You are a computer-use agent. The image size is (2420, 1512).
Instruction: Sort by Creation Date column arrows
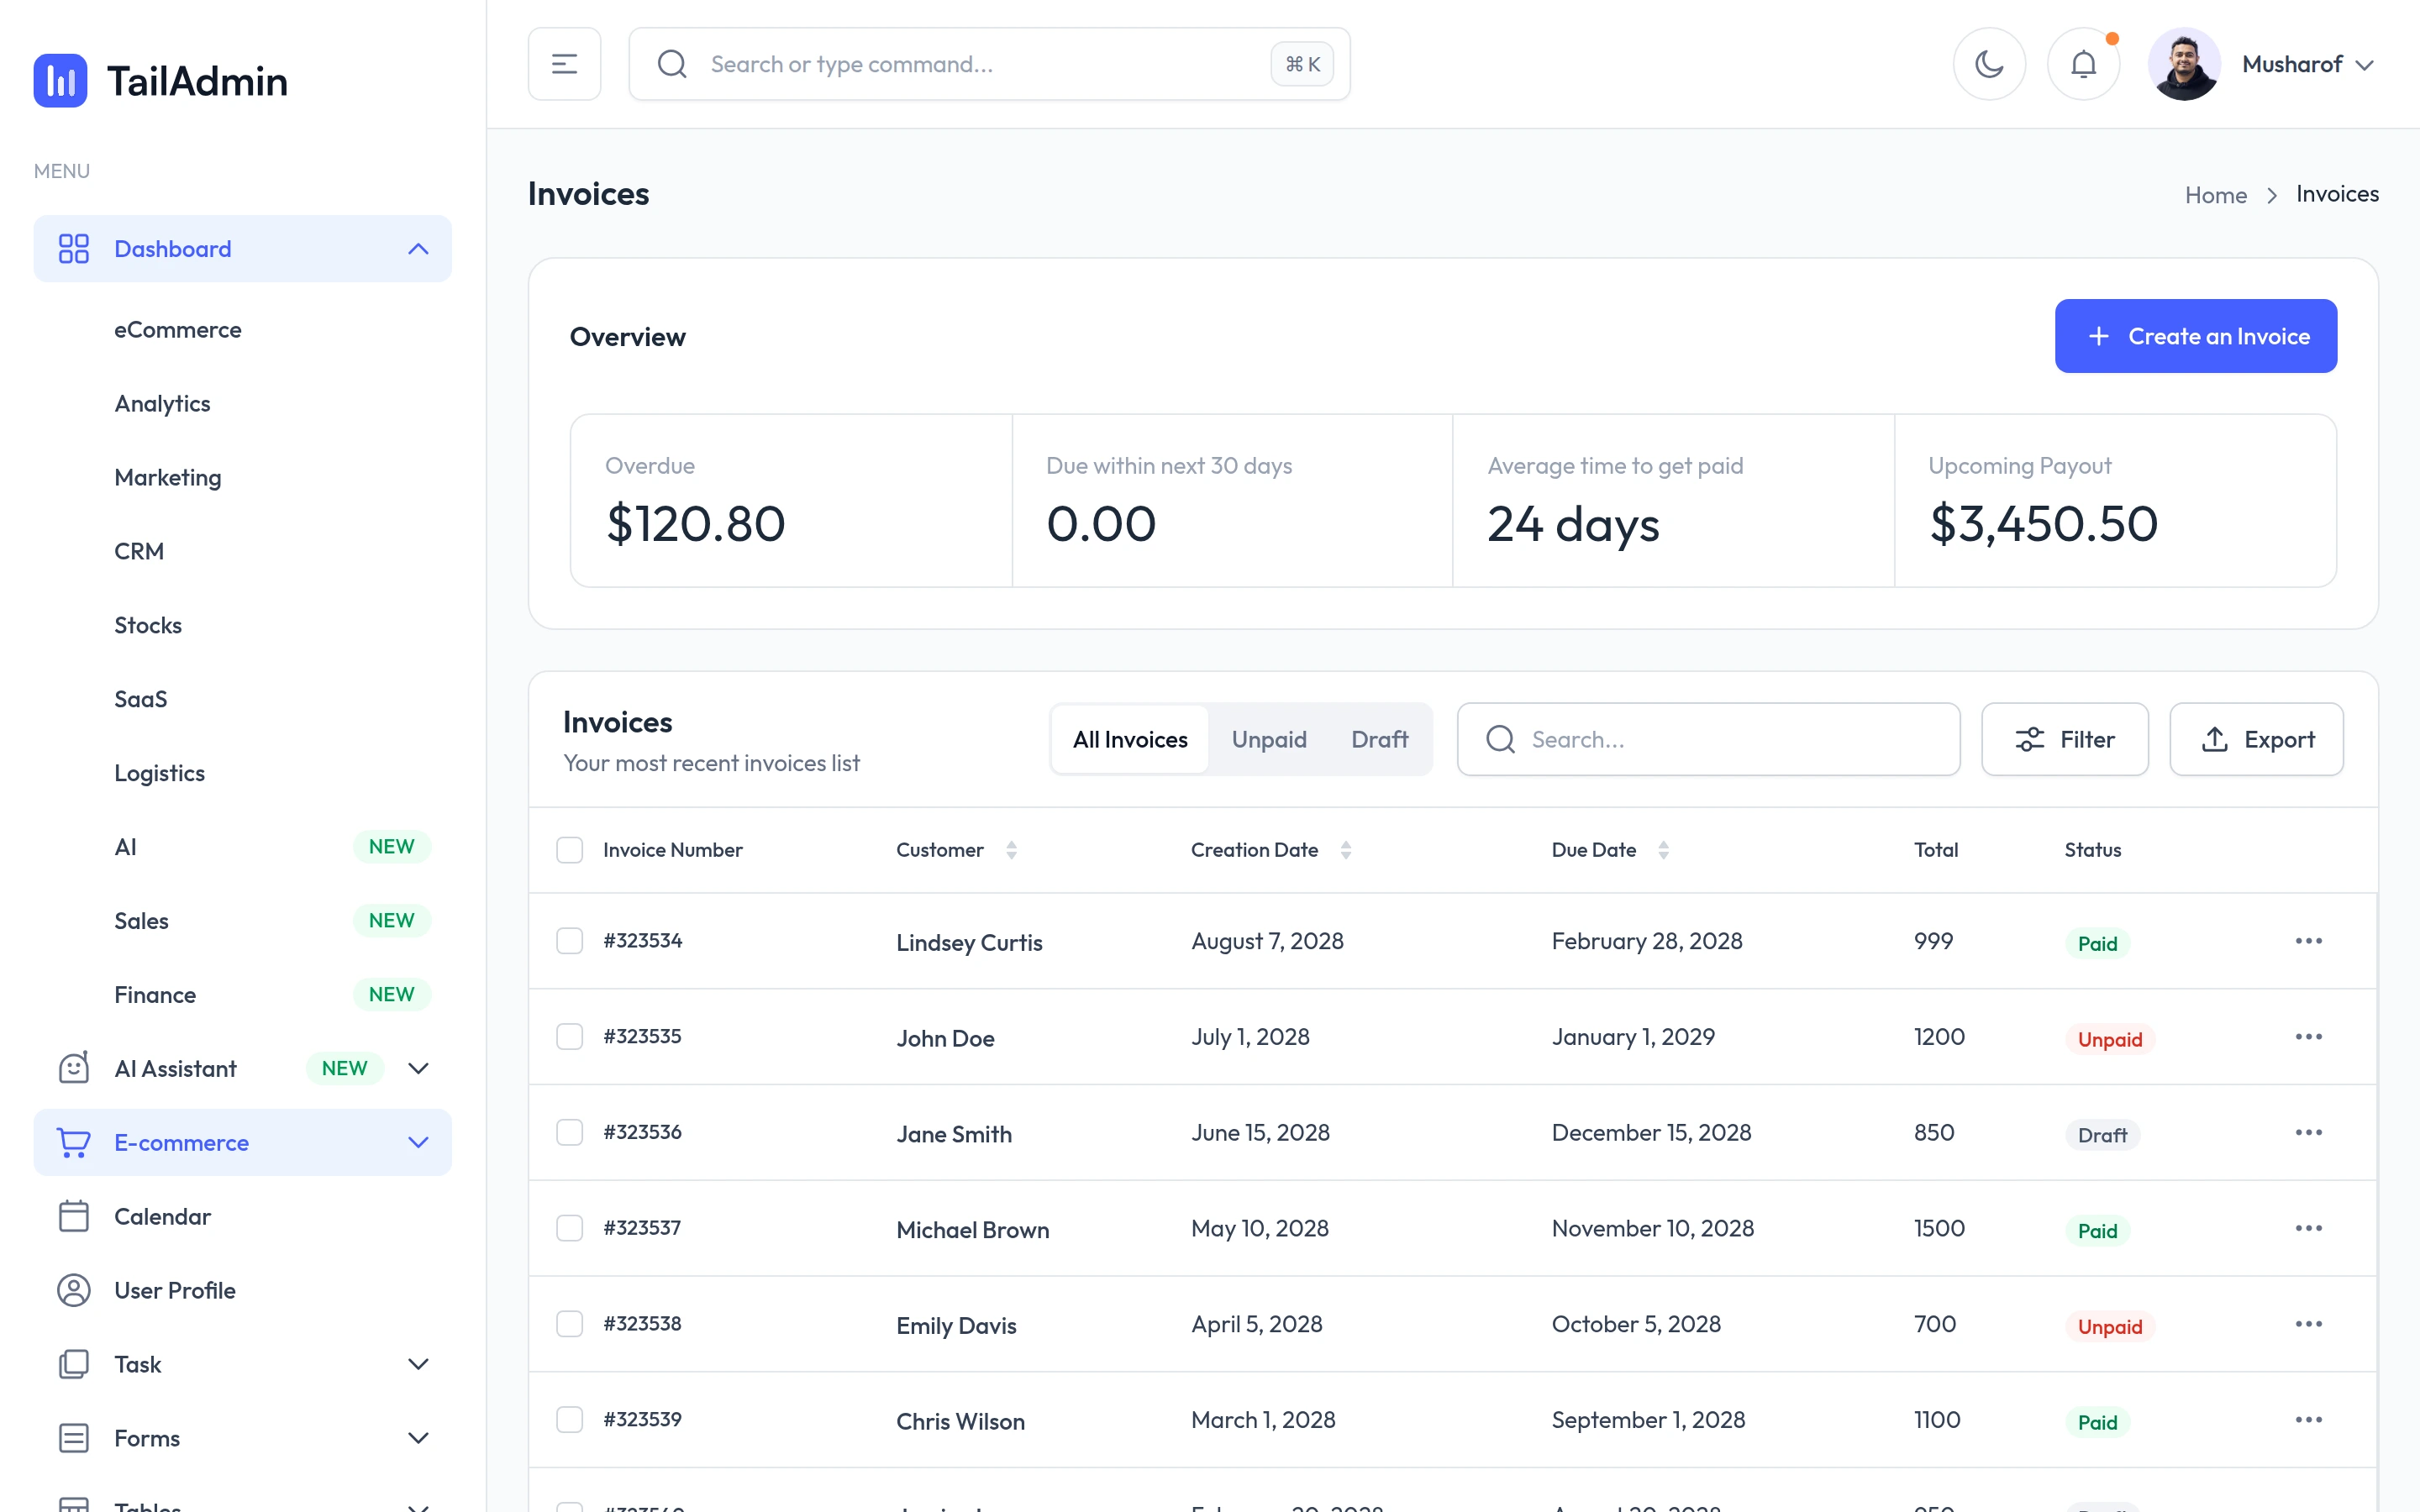click(1346, 850)
